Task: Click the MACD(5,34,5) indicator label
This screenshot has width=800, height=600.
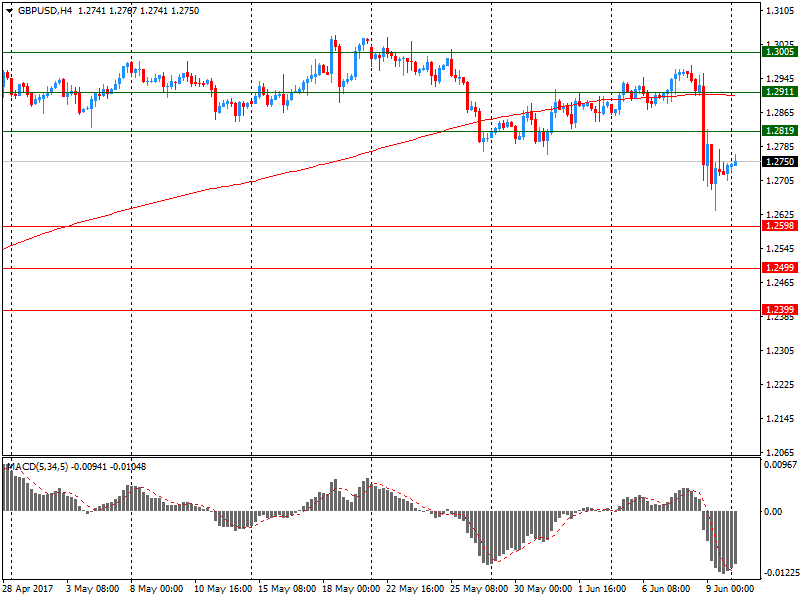Action: point(38,467)
